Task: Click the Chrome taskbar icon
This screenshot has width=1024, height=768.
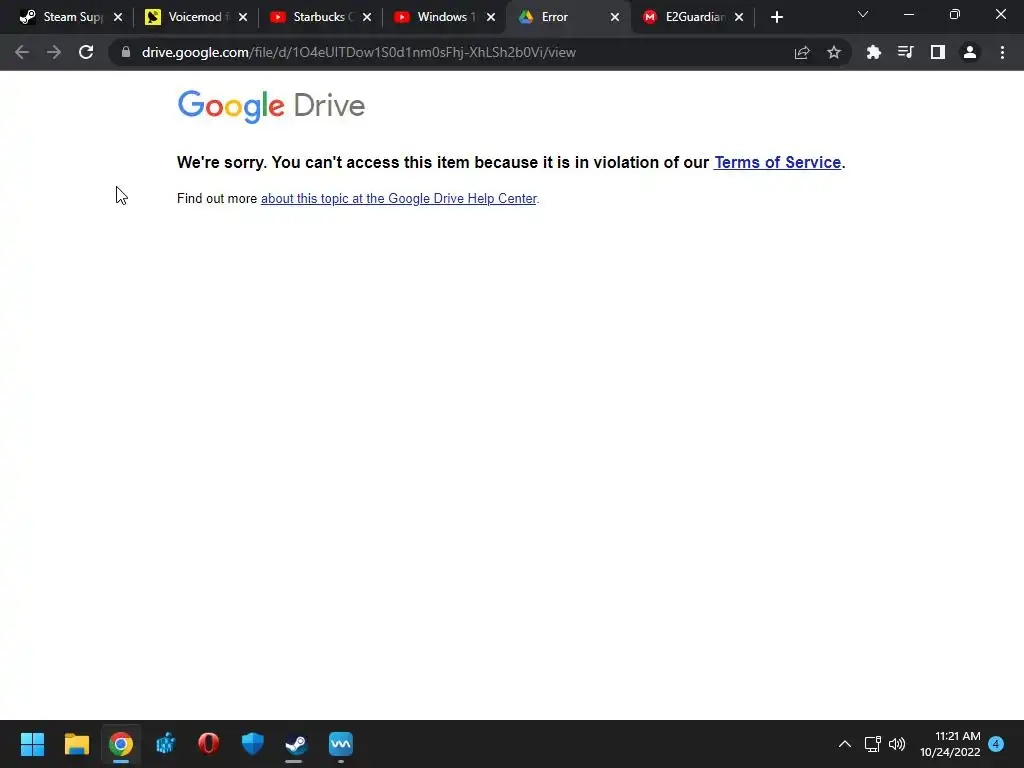Action: click(121, 744)
